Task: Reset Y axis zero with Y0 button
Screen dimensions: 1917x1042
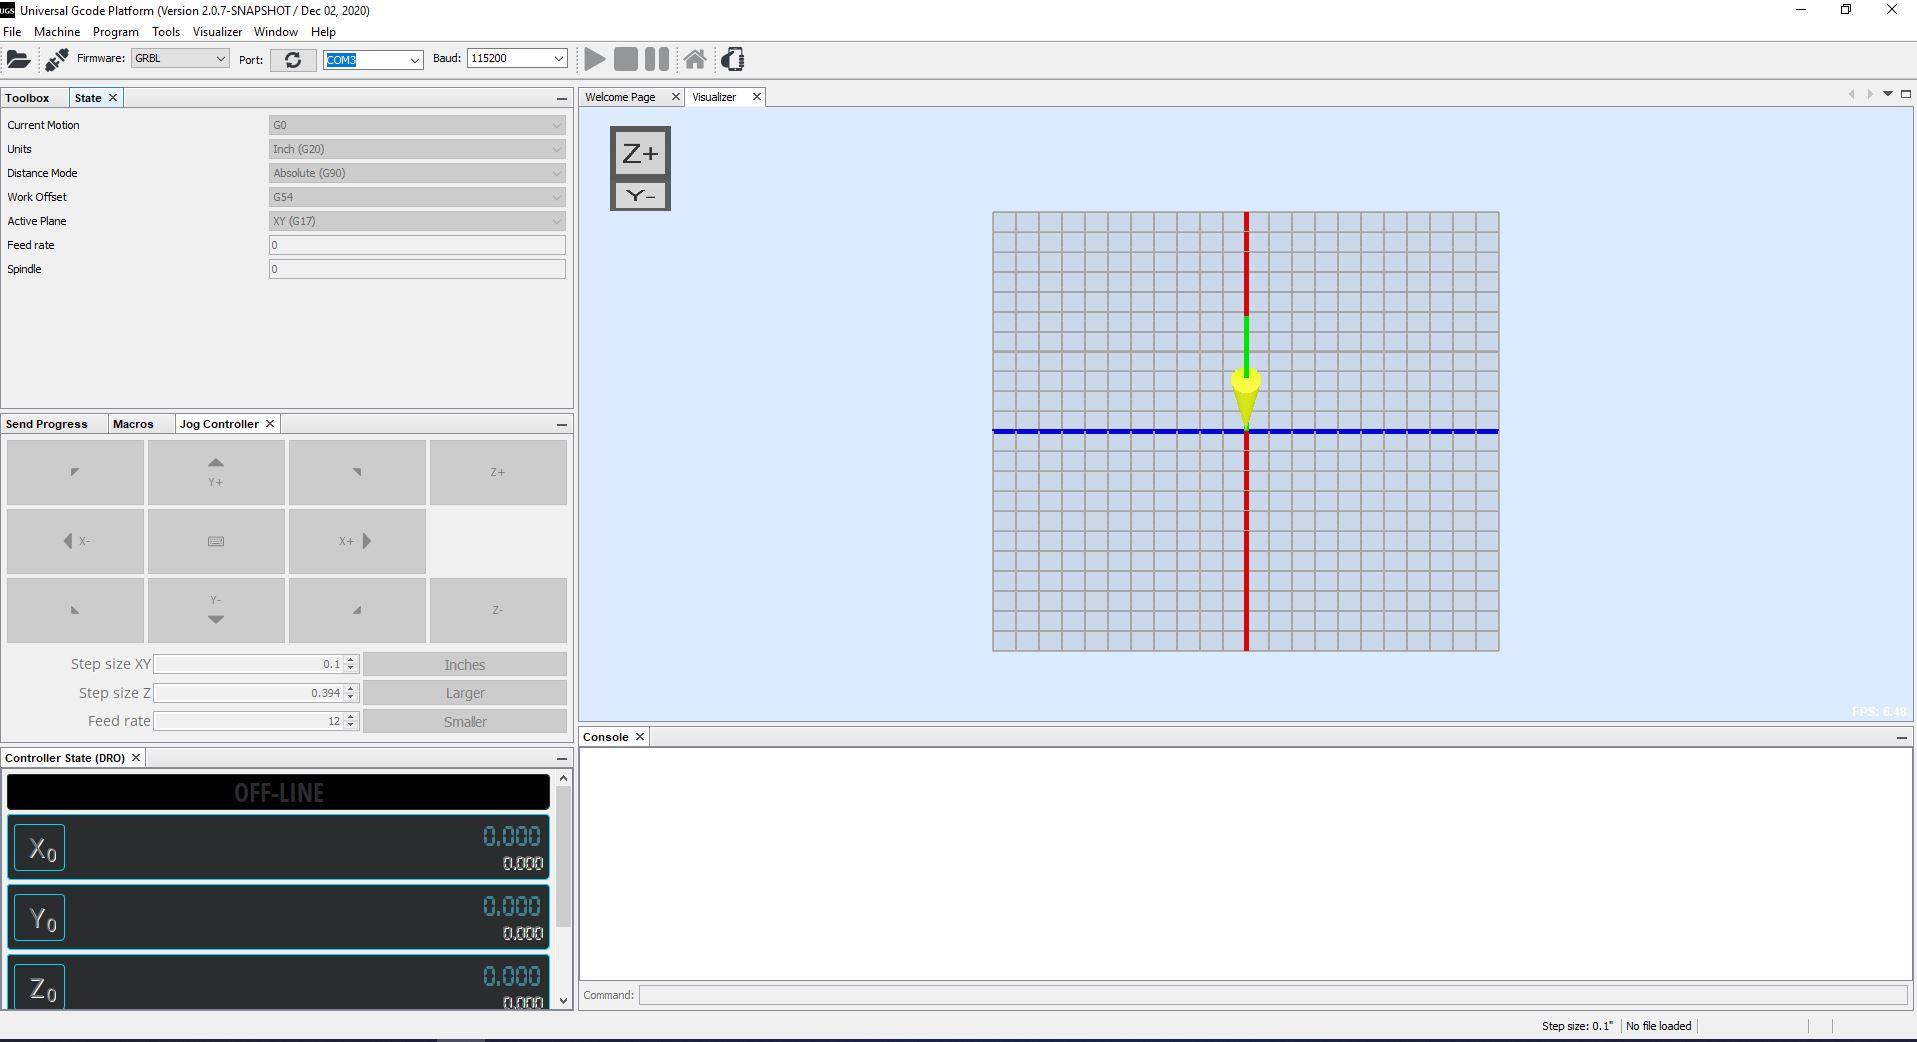Action: 40,918
